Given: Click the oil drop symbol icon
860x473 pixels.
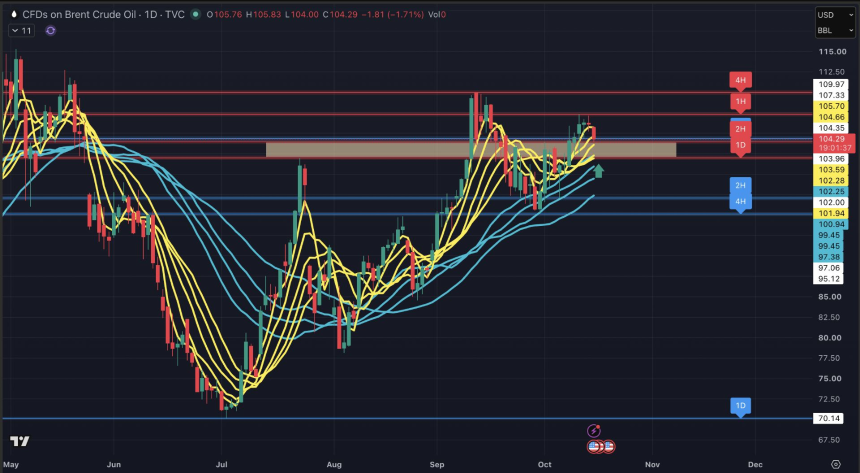Looking at the screenshot, I should point(14,14).
